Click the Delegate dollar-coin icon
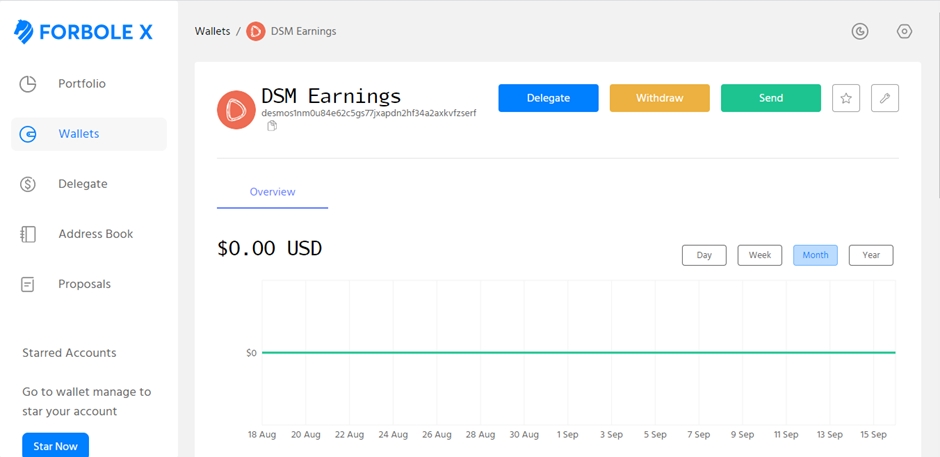Image resolution: width=940 pixels, height=457 pixels. click(28, 184)
